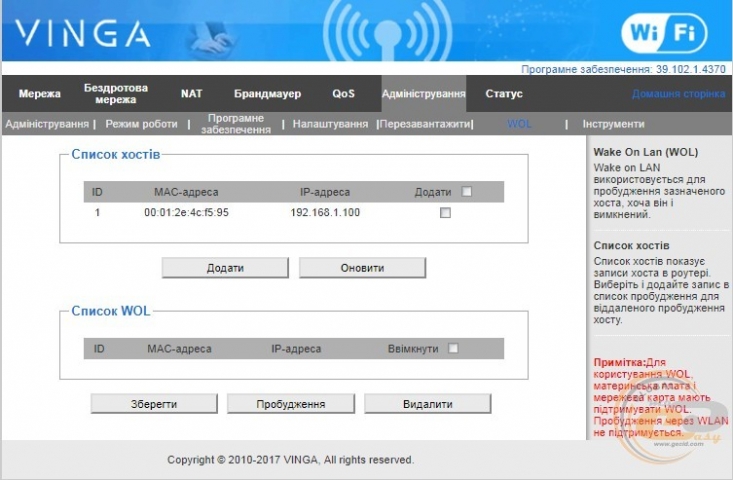The image size is (733, 480).
Task: Click the Зберегти button
Action: point(154,404)
